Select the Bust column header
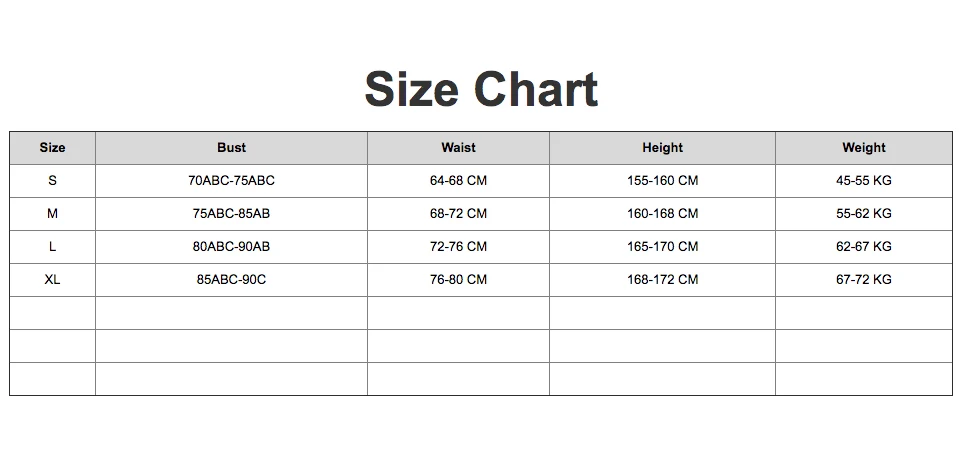 coord(231,147)
